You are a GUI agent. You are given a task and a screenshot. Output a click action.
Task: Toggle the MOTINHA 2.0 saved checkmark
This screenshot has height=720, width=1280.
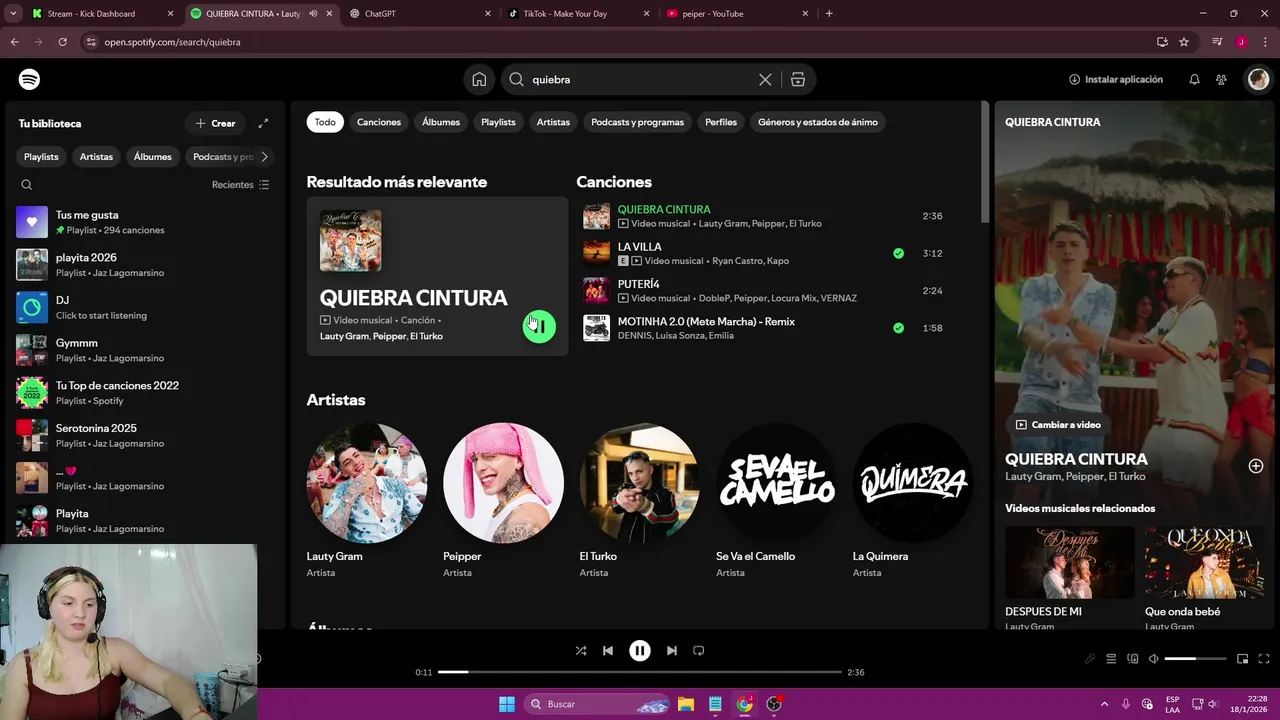[x=898, y=328]
